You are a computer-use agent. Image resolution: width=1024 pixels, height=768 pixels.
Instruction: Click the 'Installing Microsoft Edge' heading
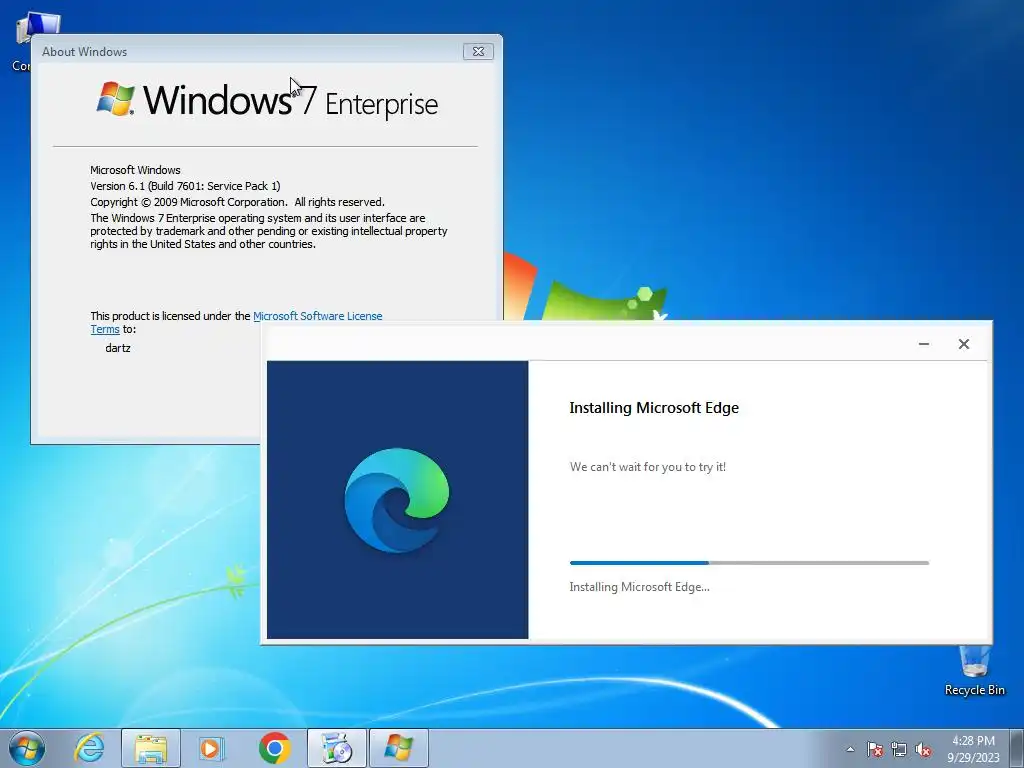(x=654, y=408)
